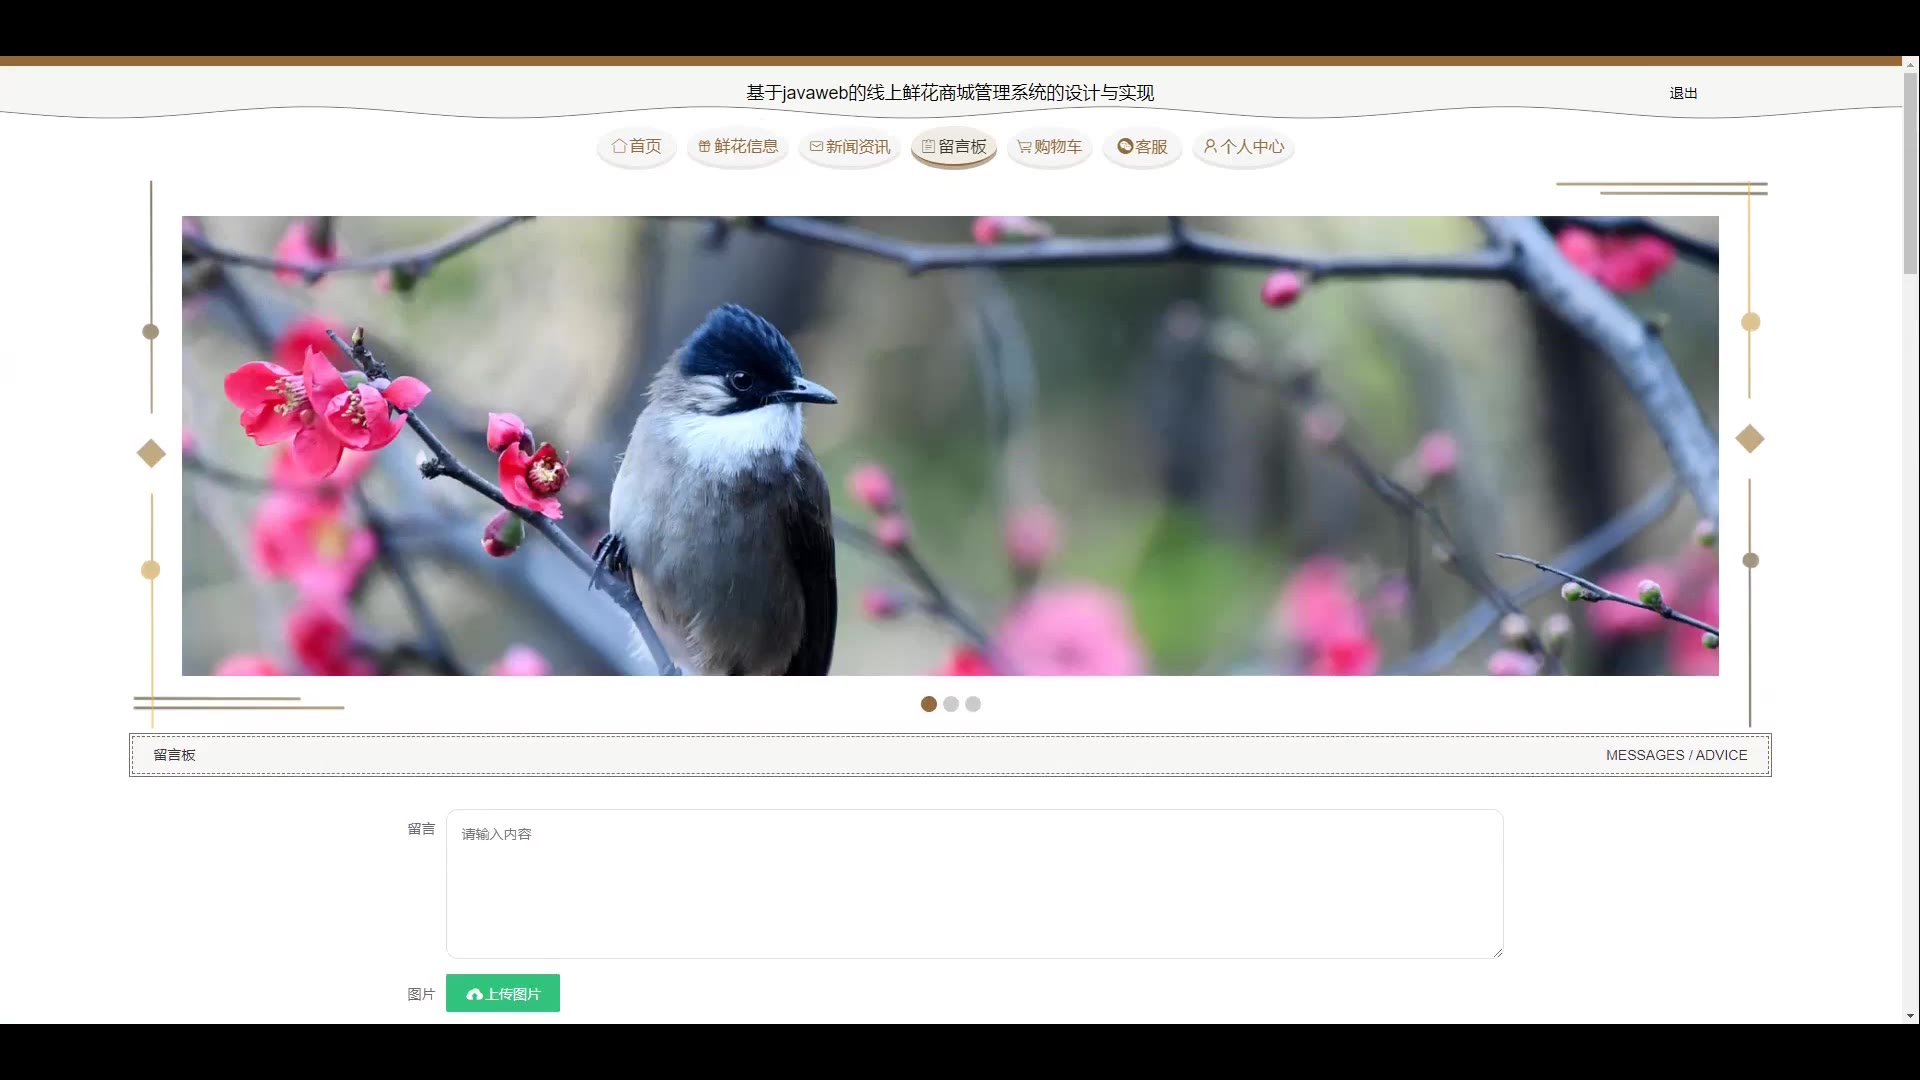Click the 退出 logout link
The image size is (1920, 1080).
coord(1683,93)
